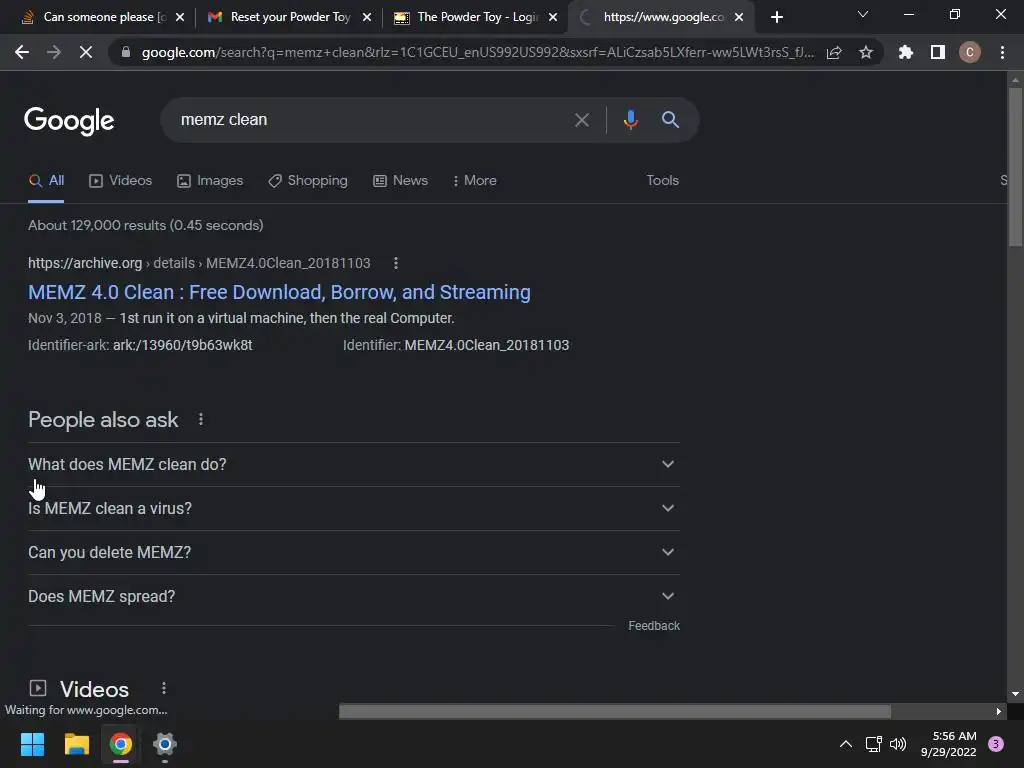The height and width of the screenshot is (768, 1024).
Task: Open People also ask options menu
Action: coord(200,419)
